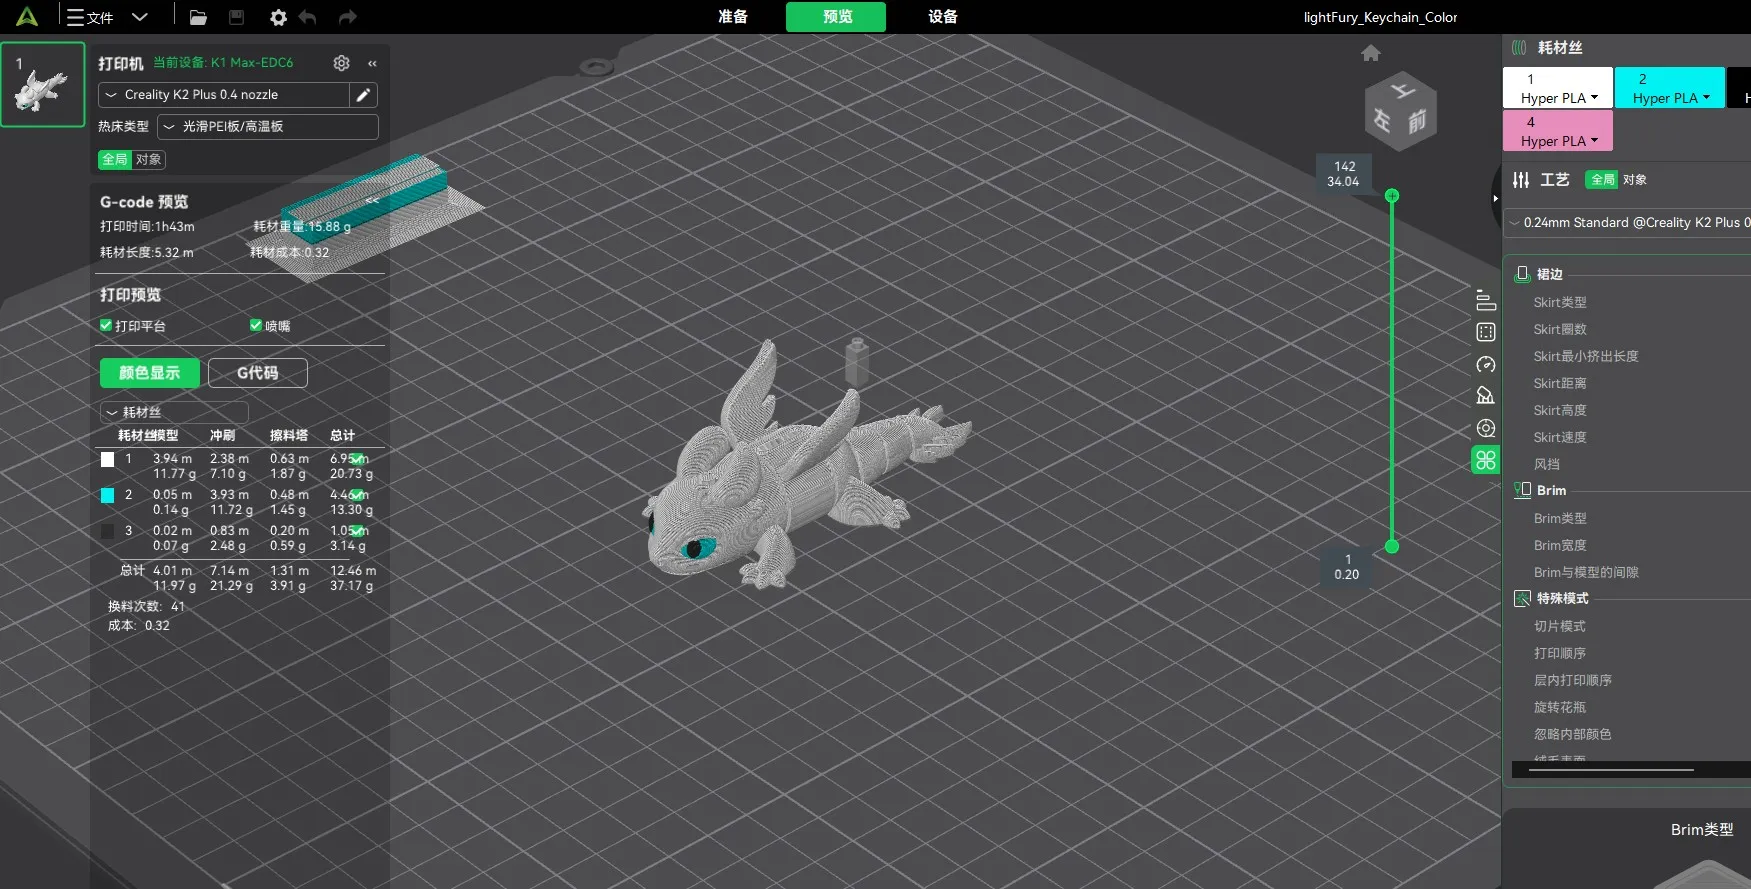Open the 文件 hamburger menu
1751x889 pixels.
90,17
